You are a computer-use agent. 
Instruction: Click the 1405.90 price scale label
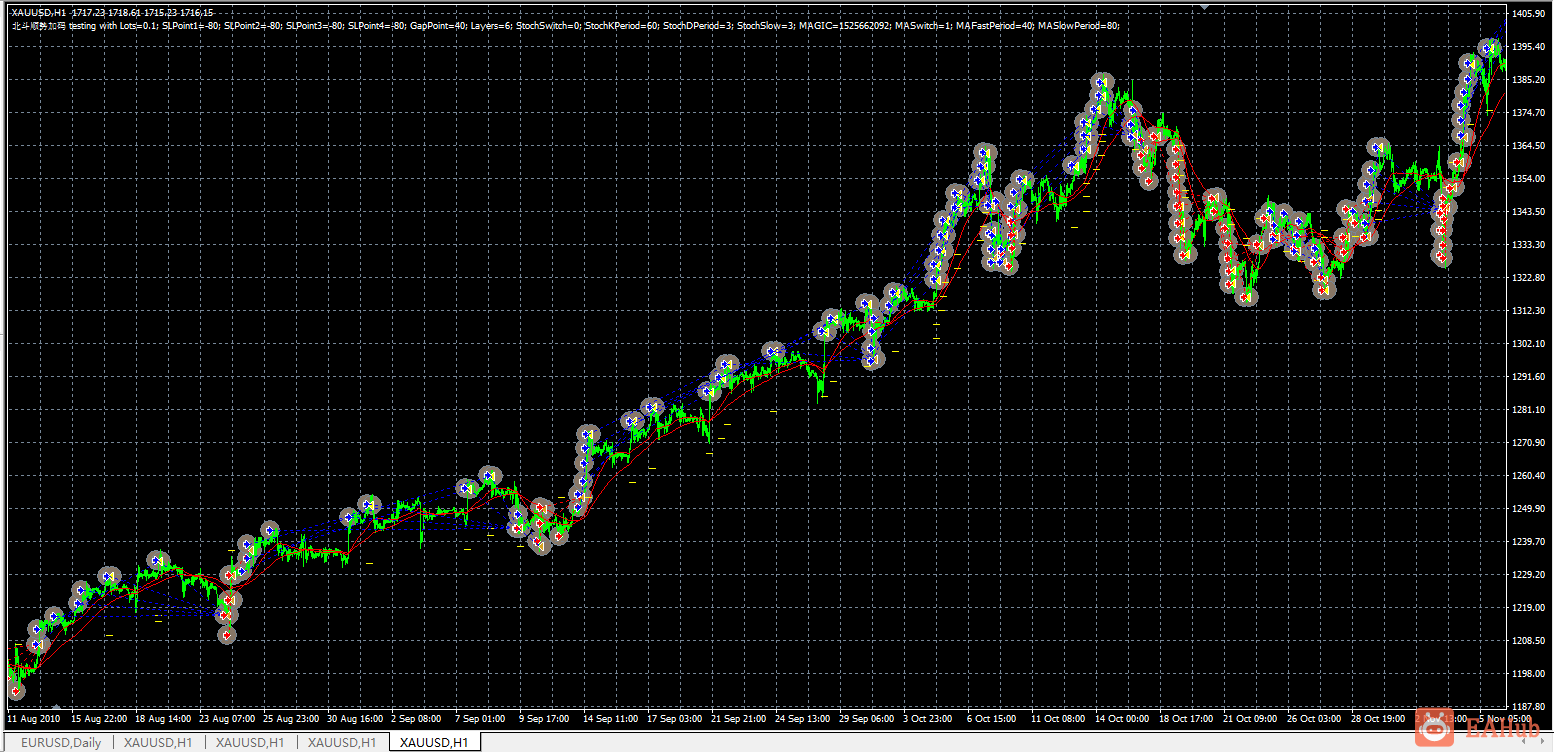click(x=1531, y=14)
